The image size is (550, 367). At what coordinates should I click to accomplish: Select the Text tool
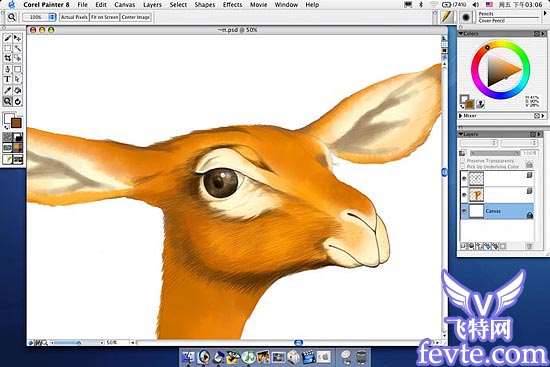(x=7, y=79)
